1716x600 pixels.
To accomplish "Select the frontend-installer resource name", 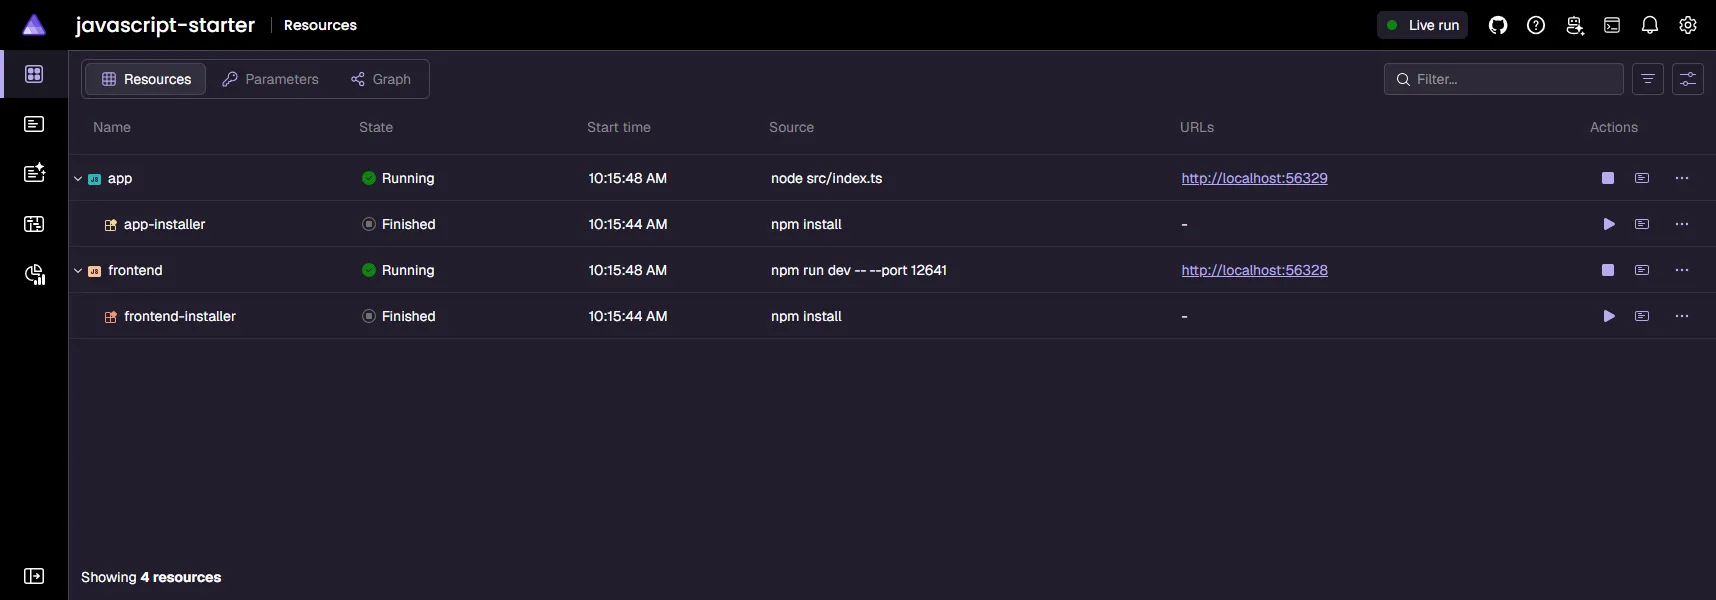I will pyautogui.click(x=180, y=316).
